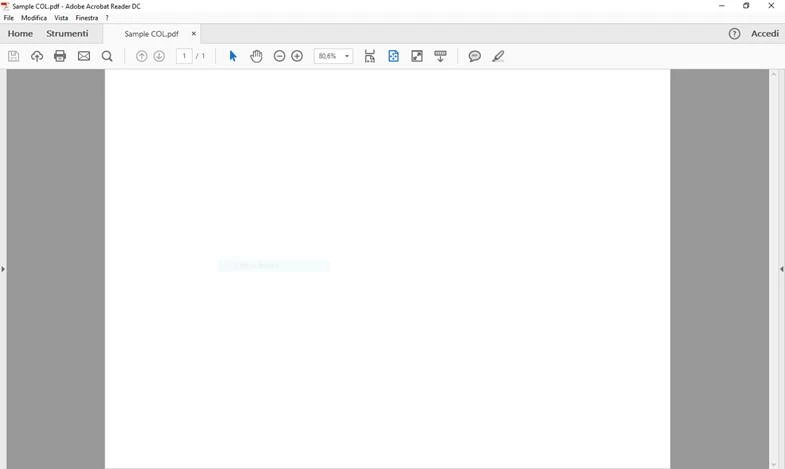Select the Sample COL.pdf document tab
Image resolution: width=785 pixels, height=469 pixels.
151,34
